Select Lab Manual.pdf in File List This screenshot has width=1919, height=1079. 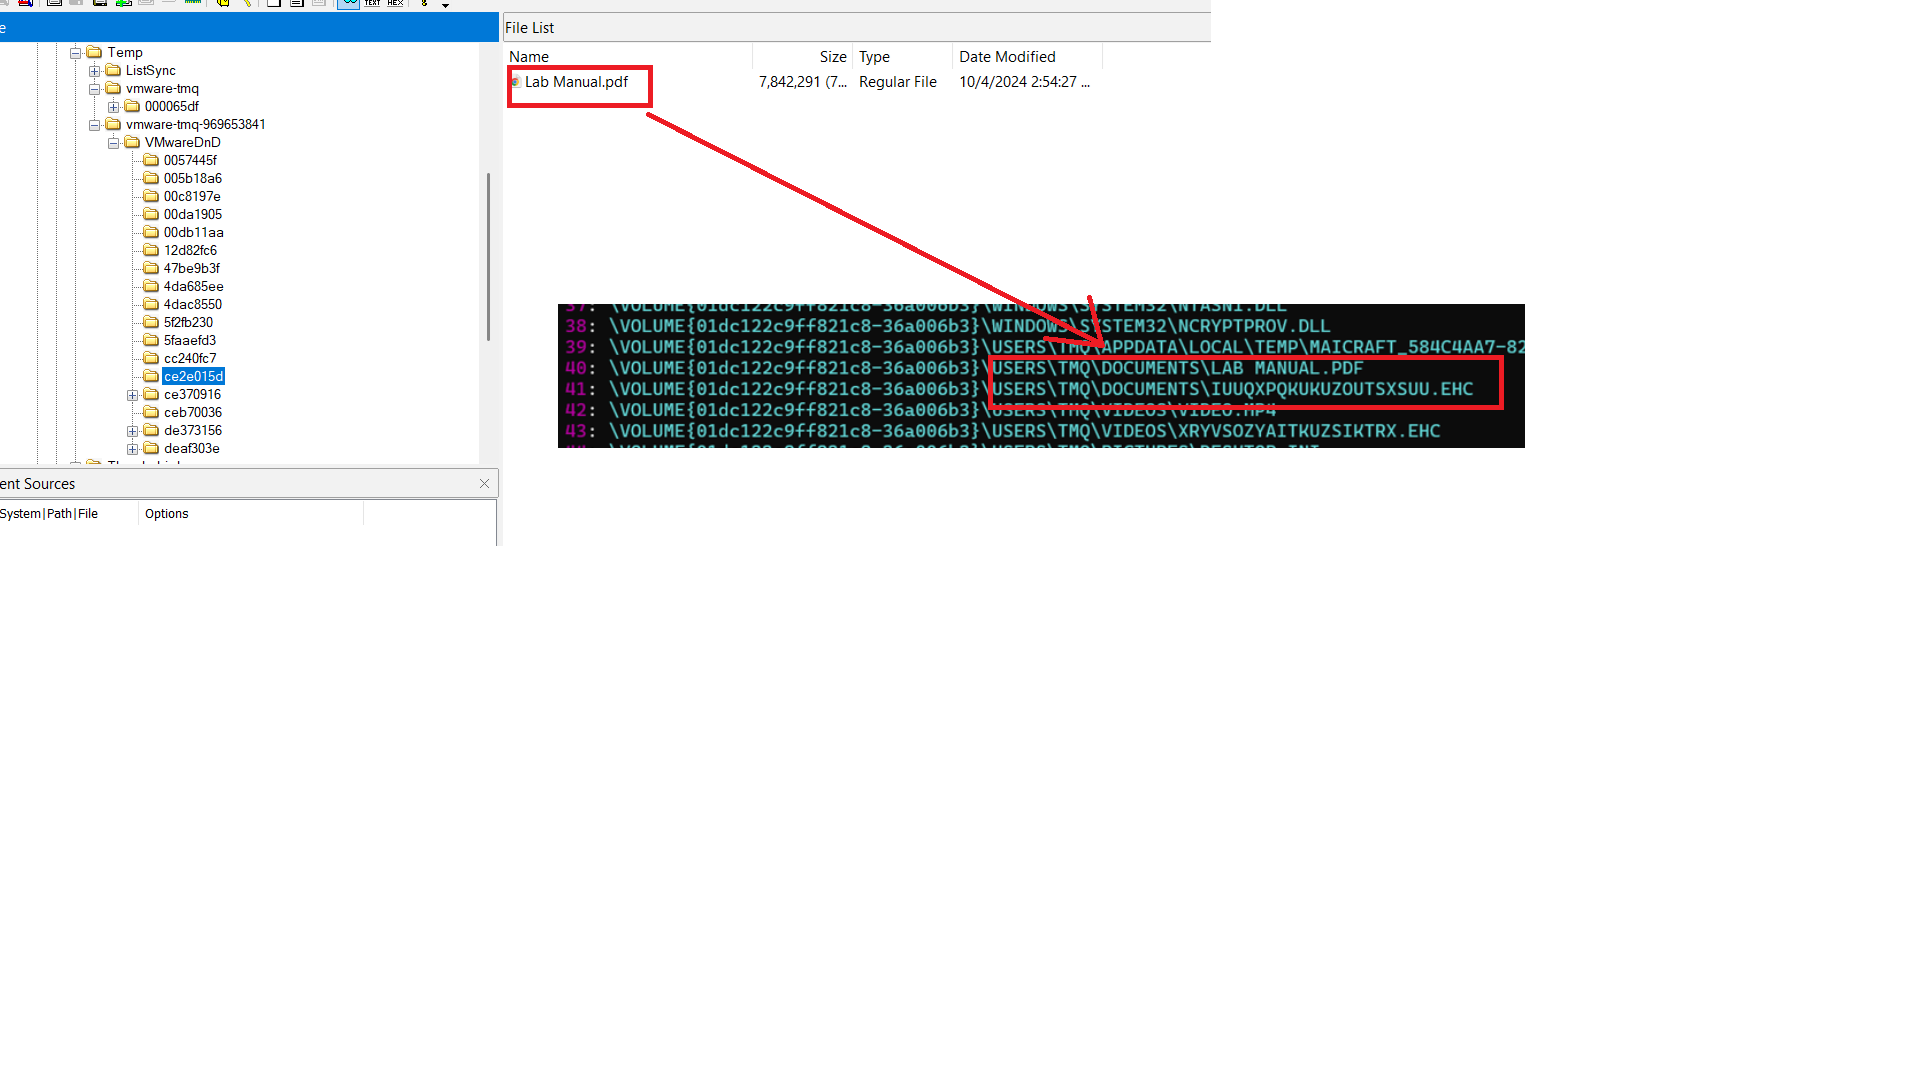(576, 82)
